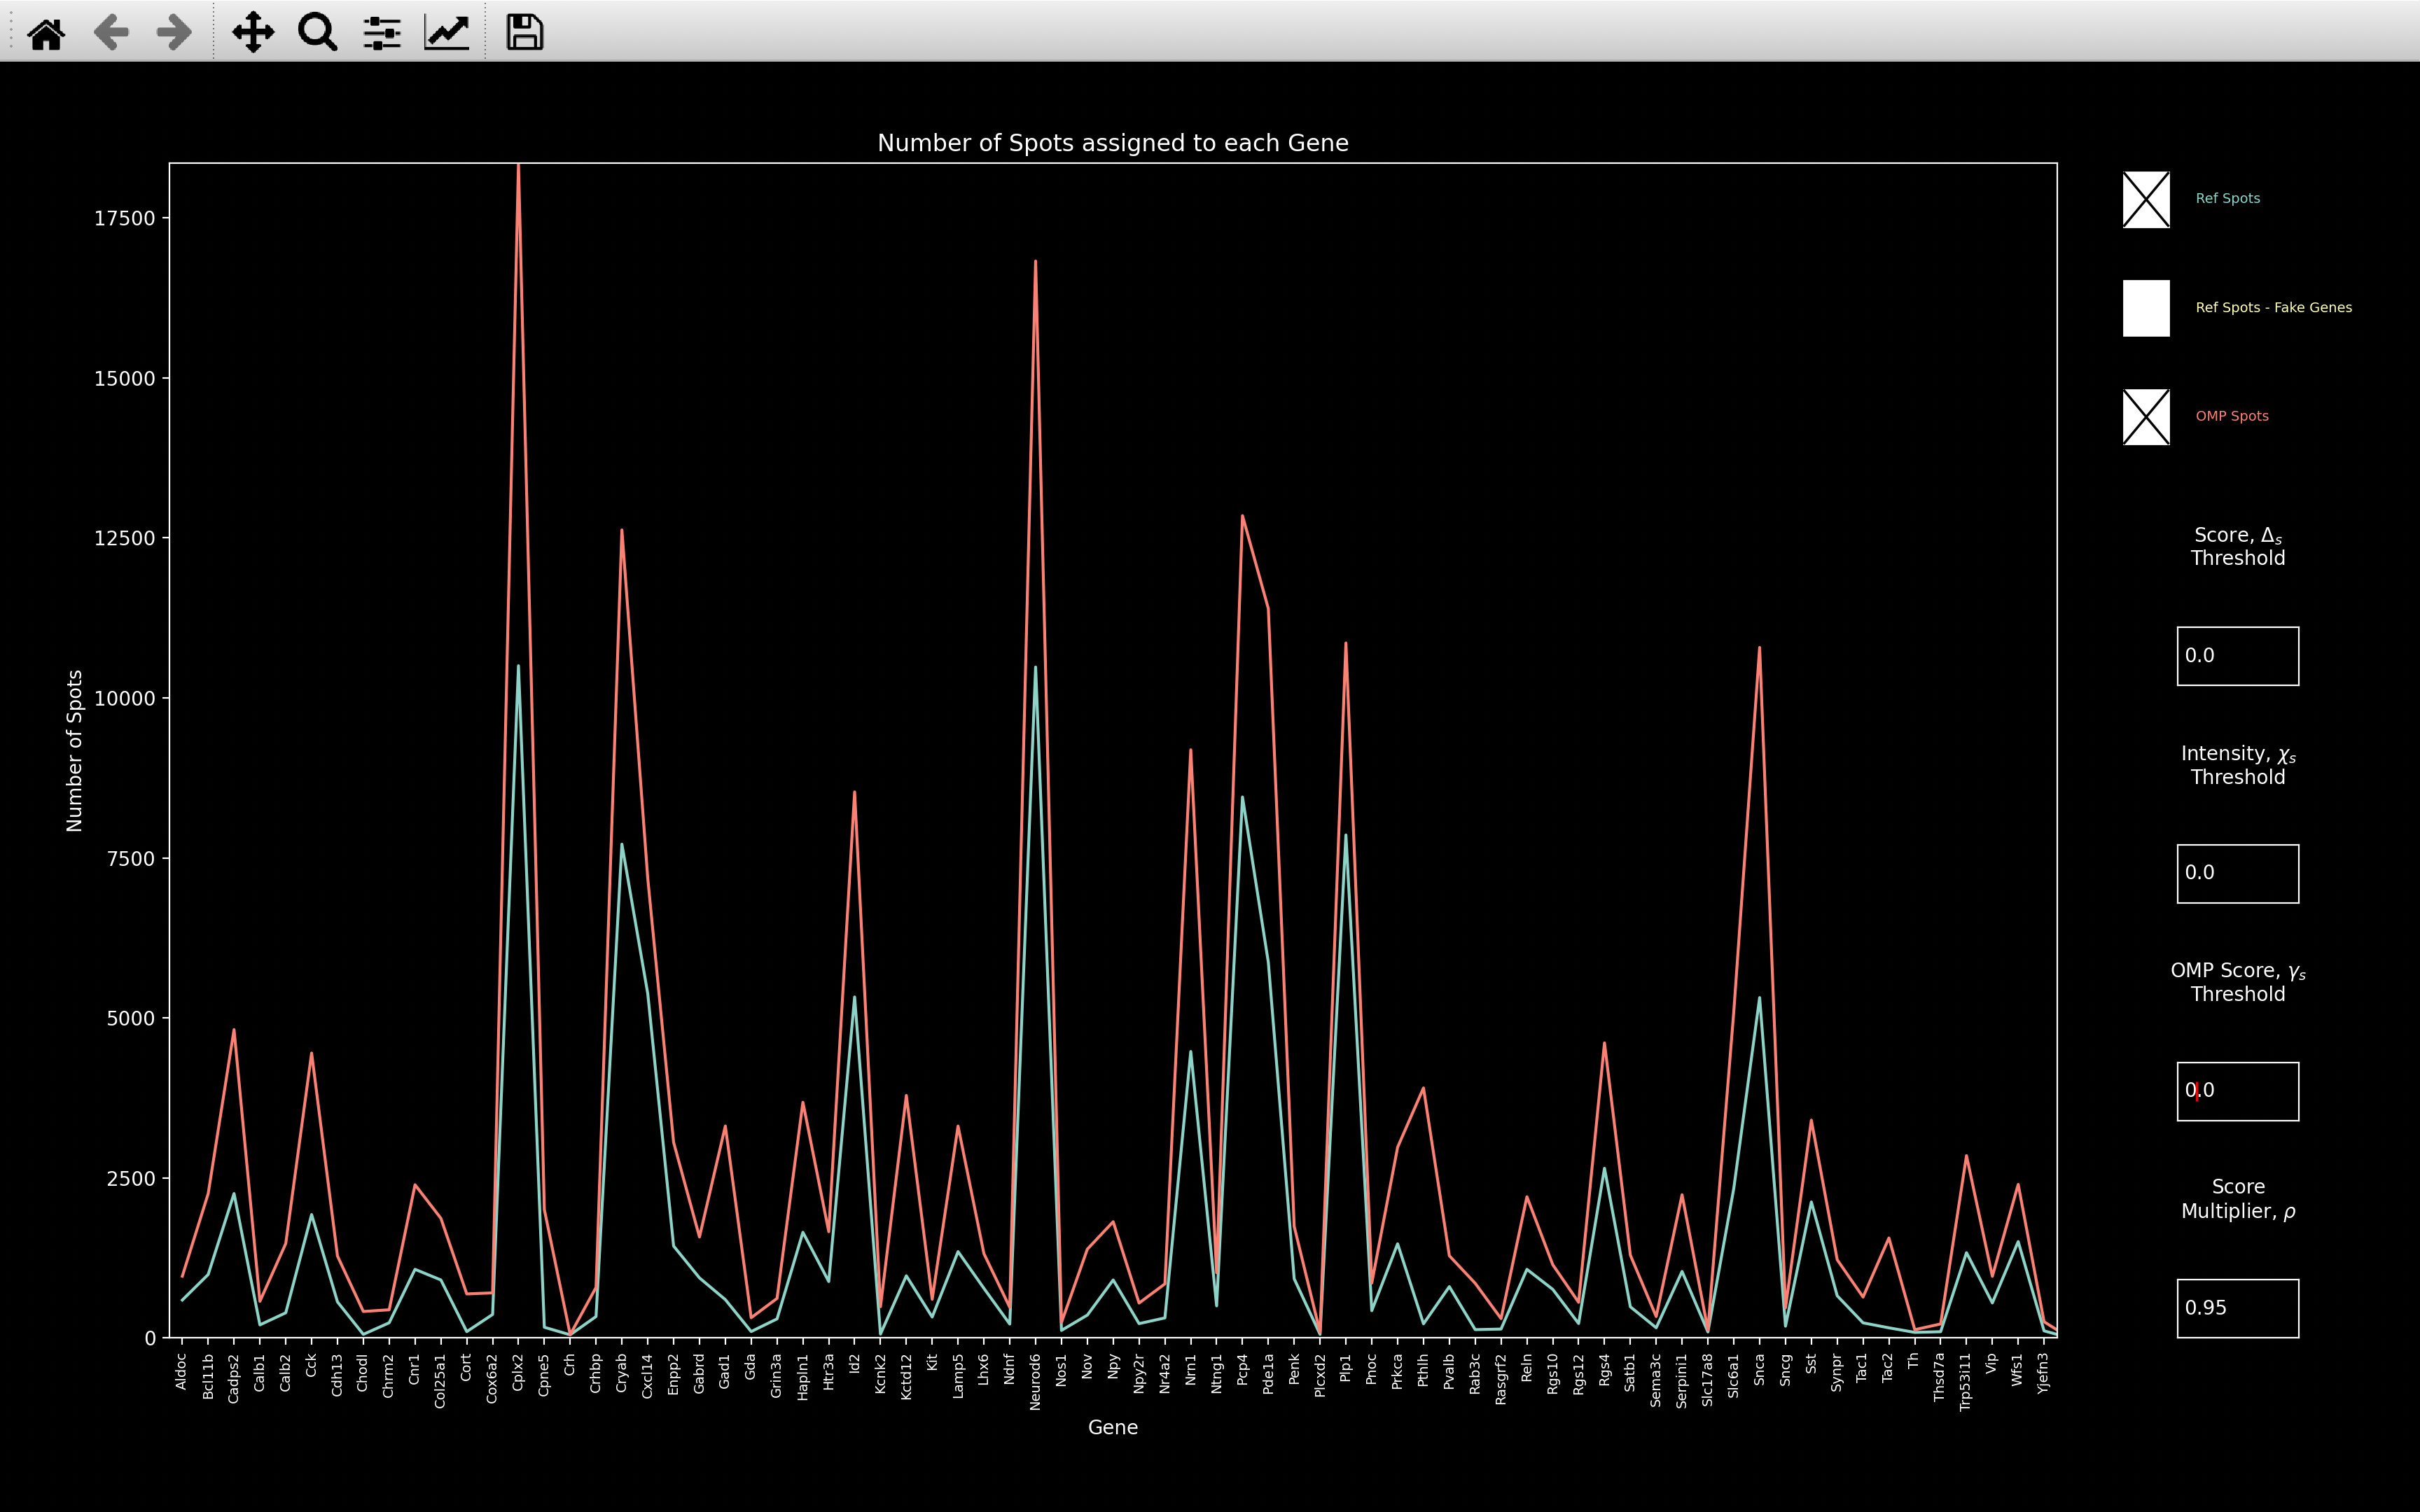Click the 'Sst' gene tick label
Image resolution: width=2420 pixels, height=1512 pixels.
[x=1811, y=1364]
